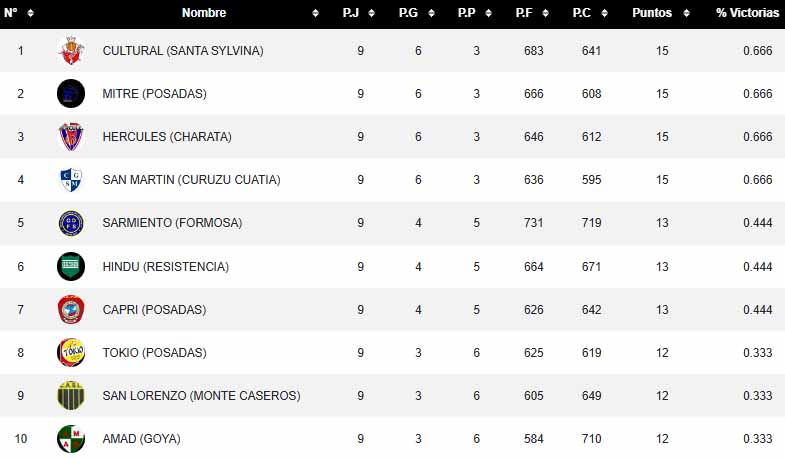Viewport: 785px width, 459px height.
Task: Click the San Martin (Curuzu Cuatia) logo
Action: pyautogui.click(x=71, y=180)
